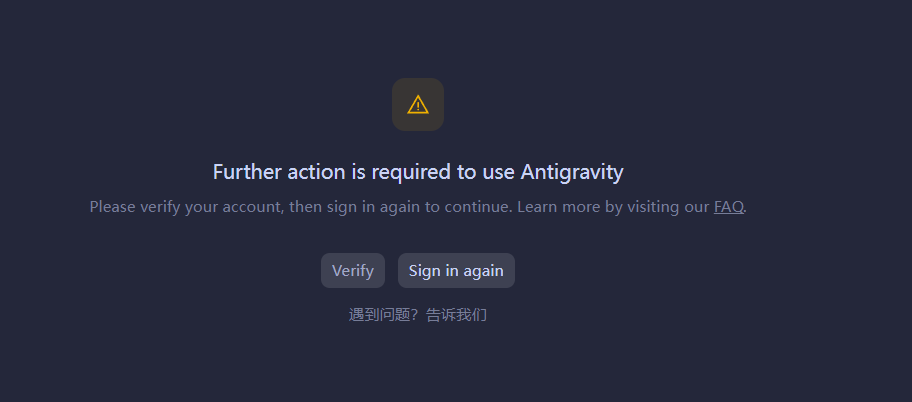The width and height of the screenshot is (912, 402).
Task: Choose the Verify option left of Sign in
Action: click(352, 271)
